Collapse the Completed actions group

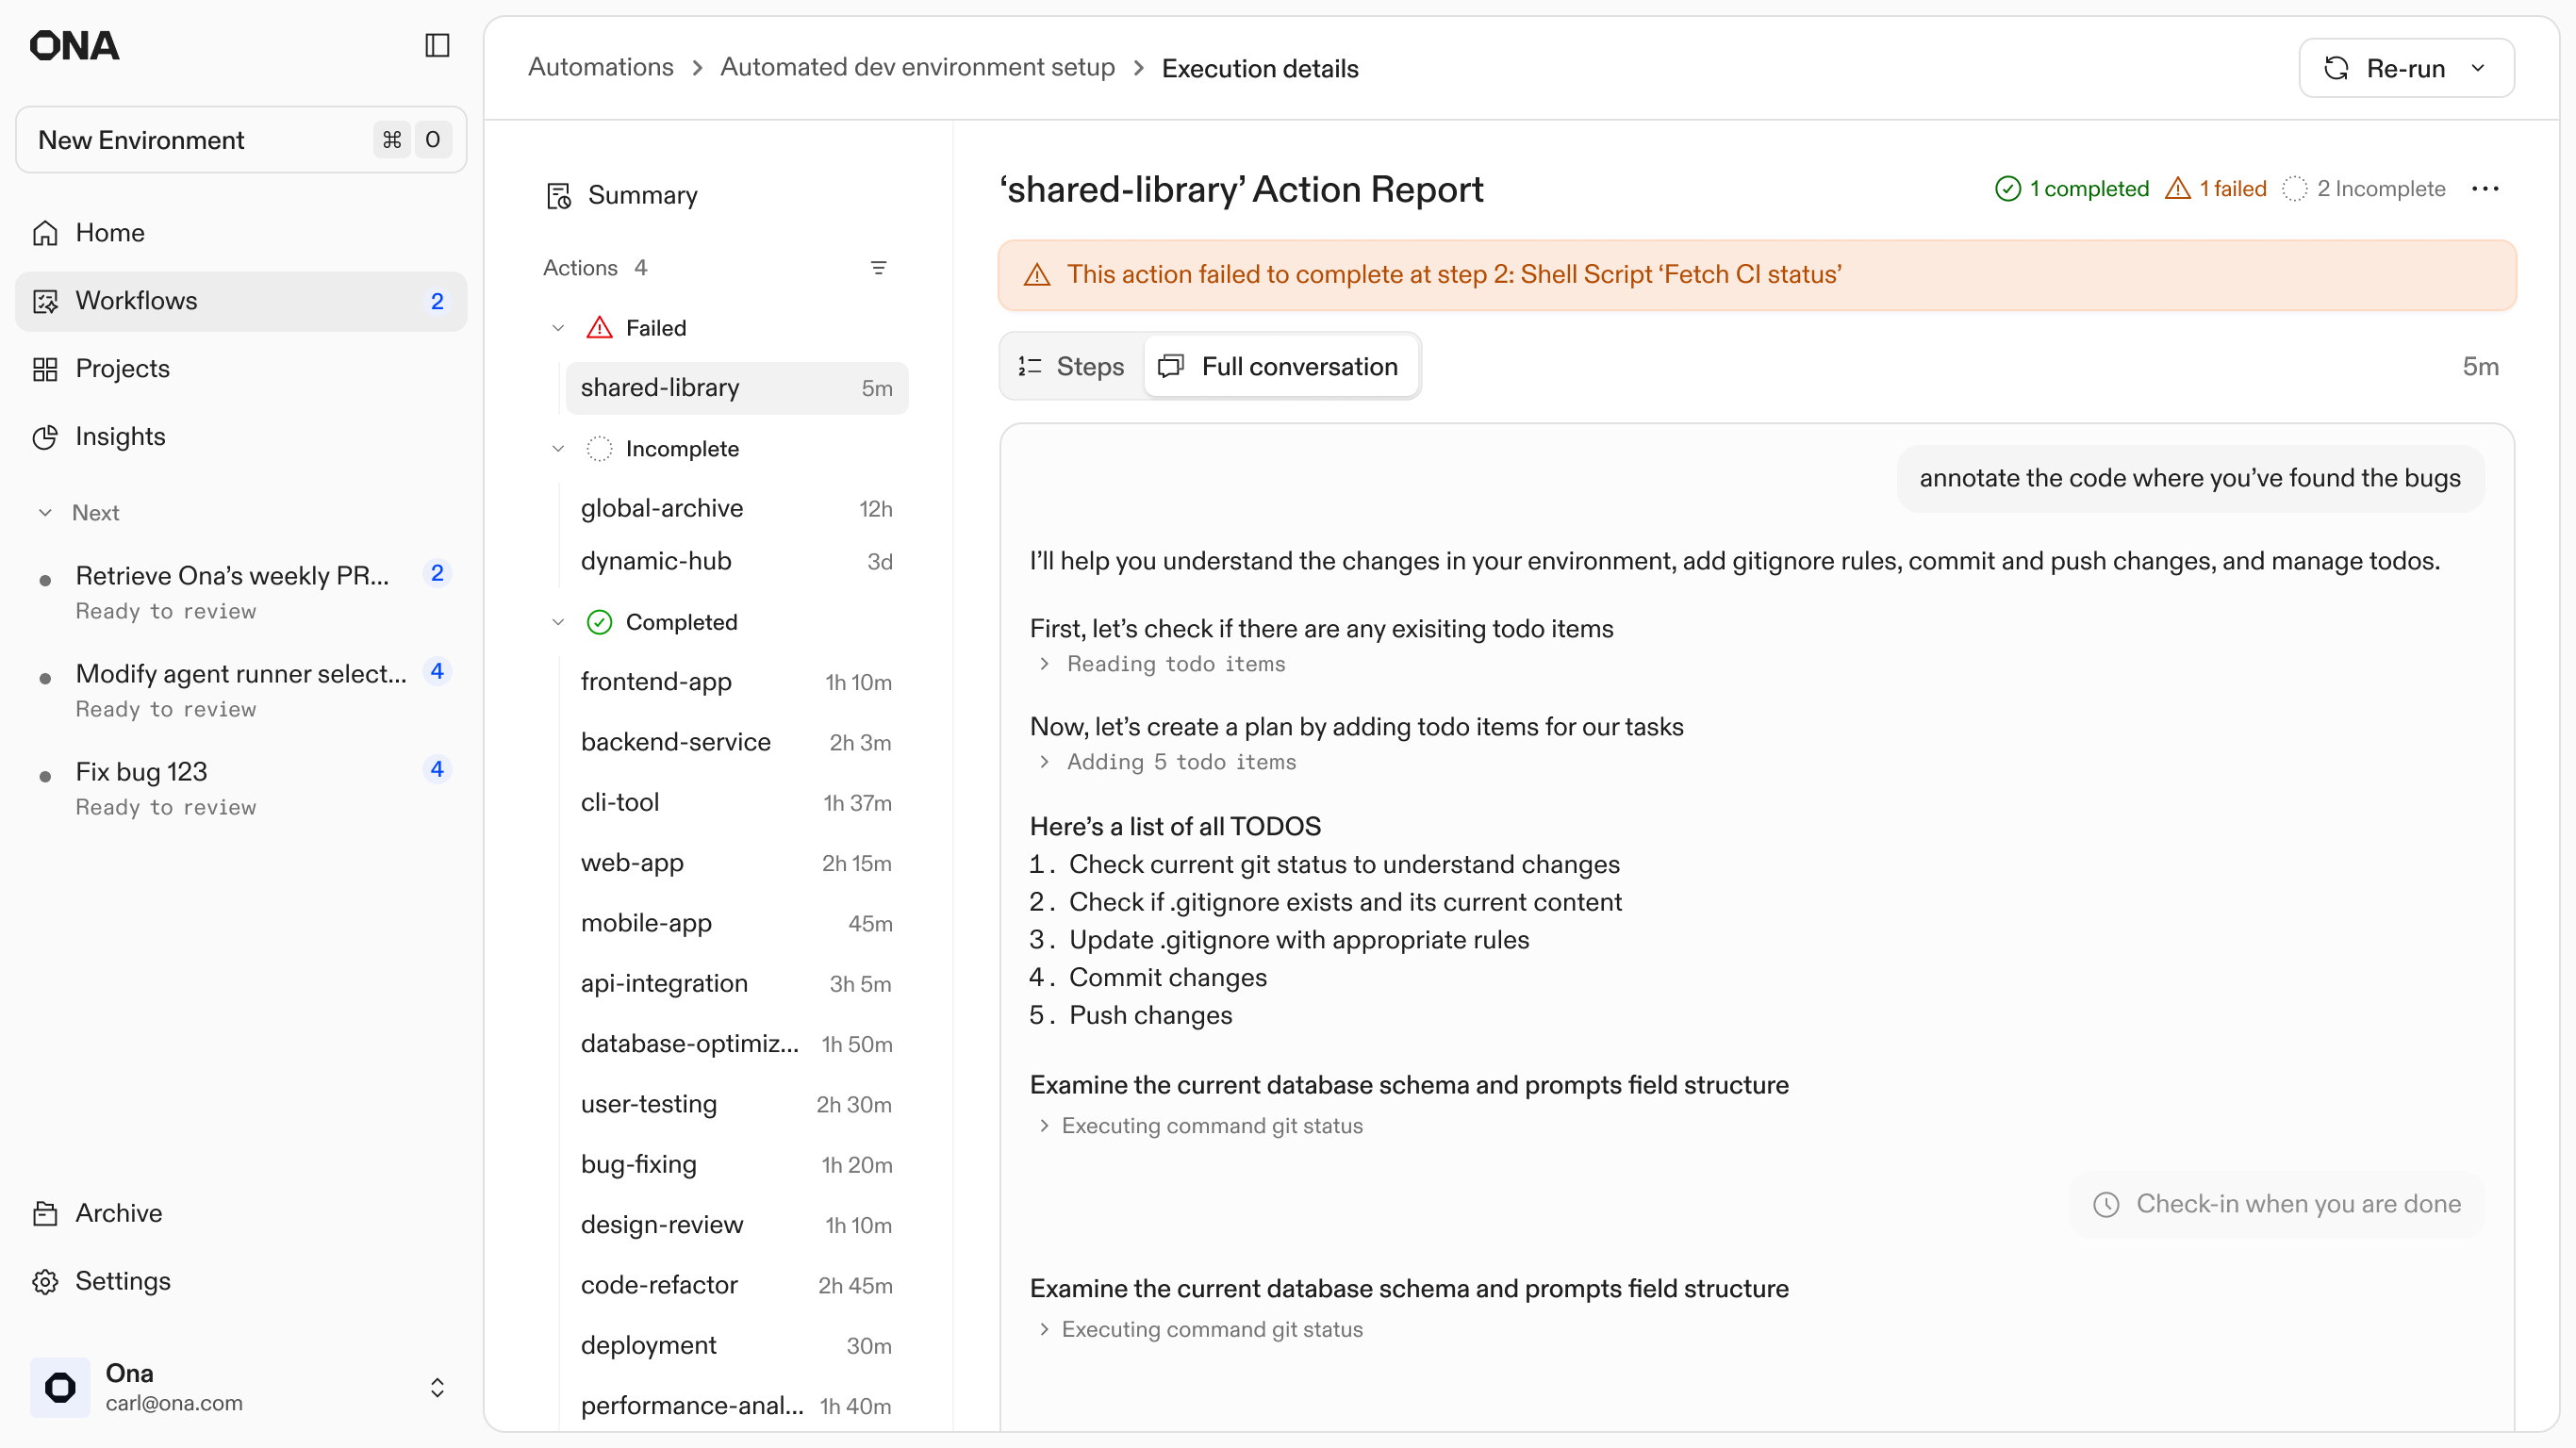click(x=558, y=622)
